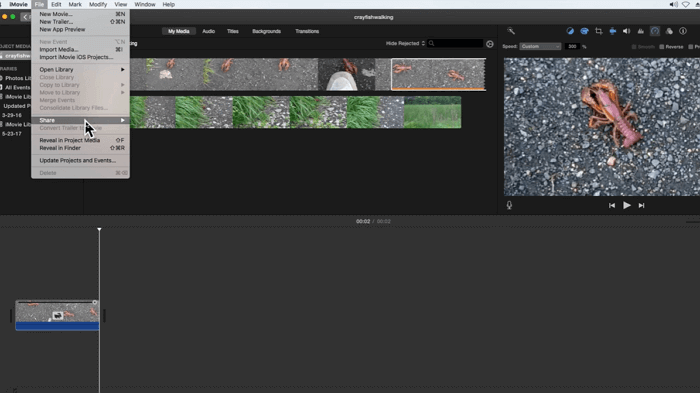Screen dimensions: 700x393
Task: Select the shoe and crayfish clip thumbnail
Action: pyautogui.click(x=346, y=74)
